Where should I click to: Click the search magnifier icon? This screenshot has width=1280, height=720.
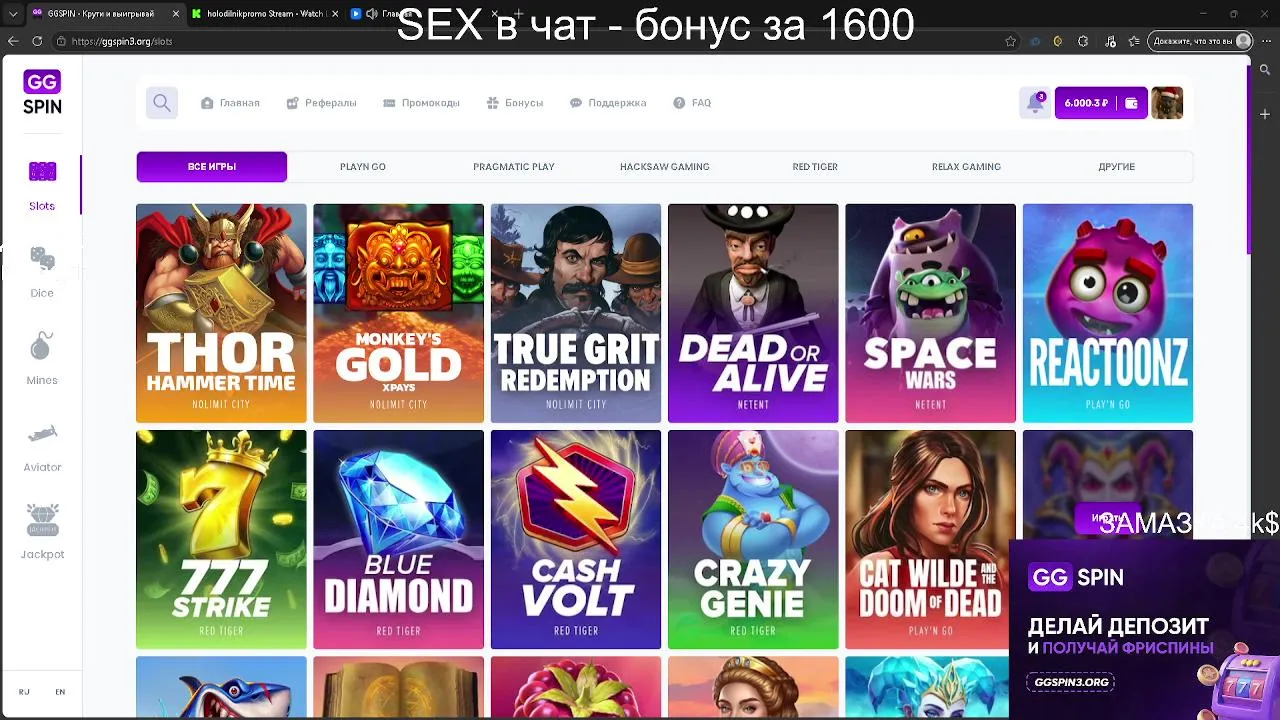click(x=162, y=103)
